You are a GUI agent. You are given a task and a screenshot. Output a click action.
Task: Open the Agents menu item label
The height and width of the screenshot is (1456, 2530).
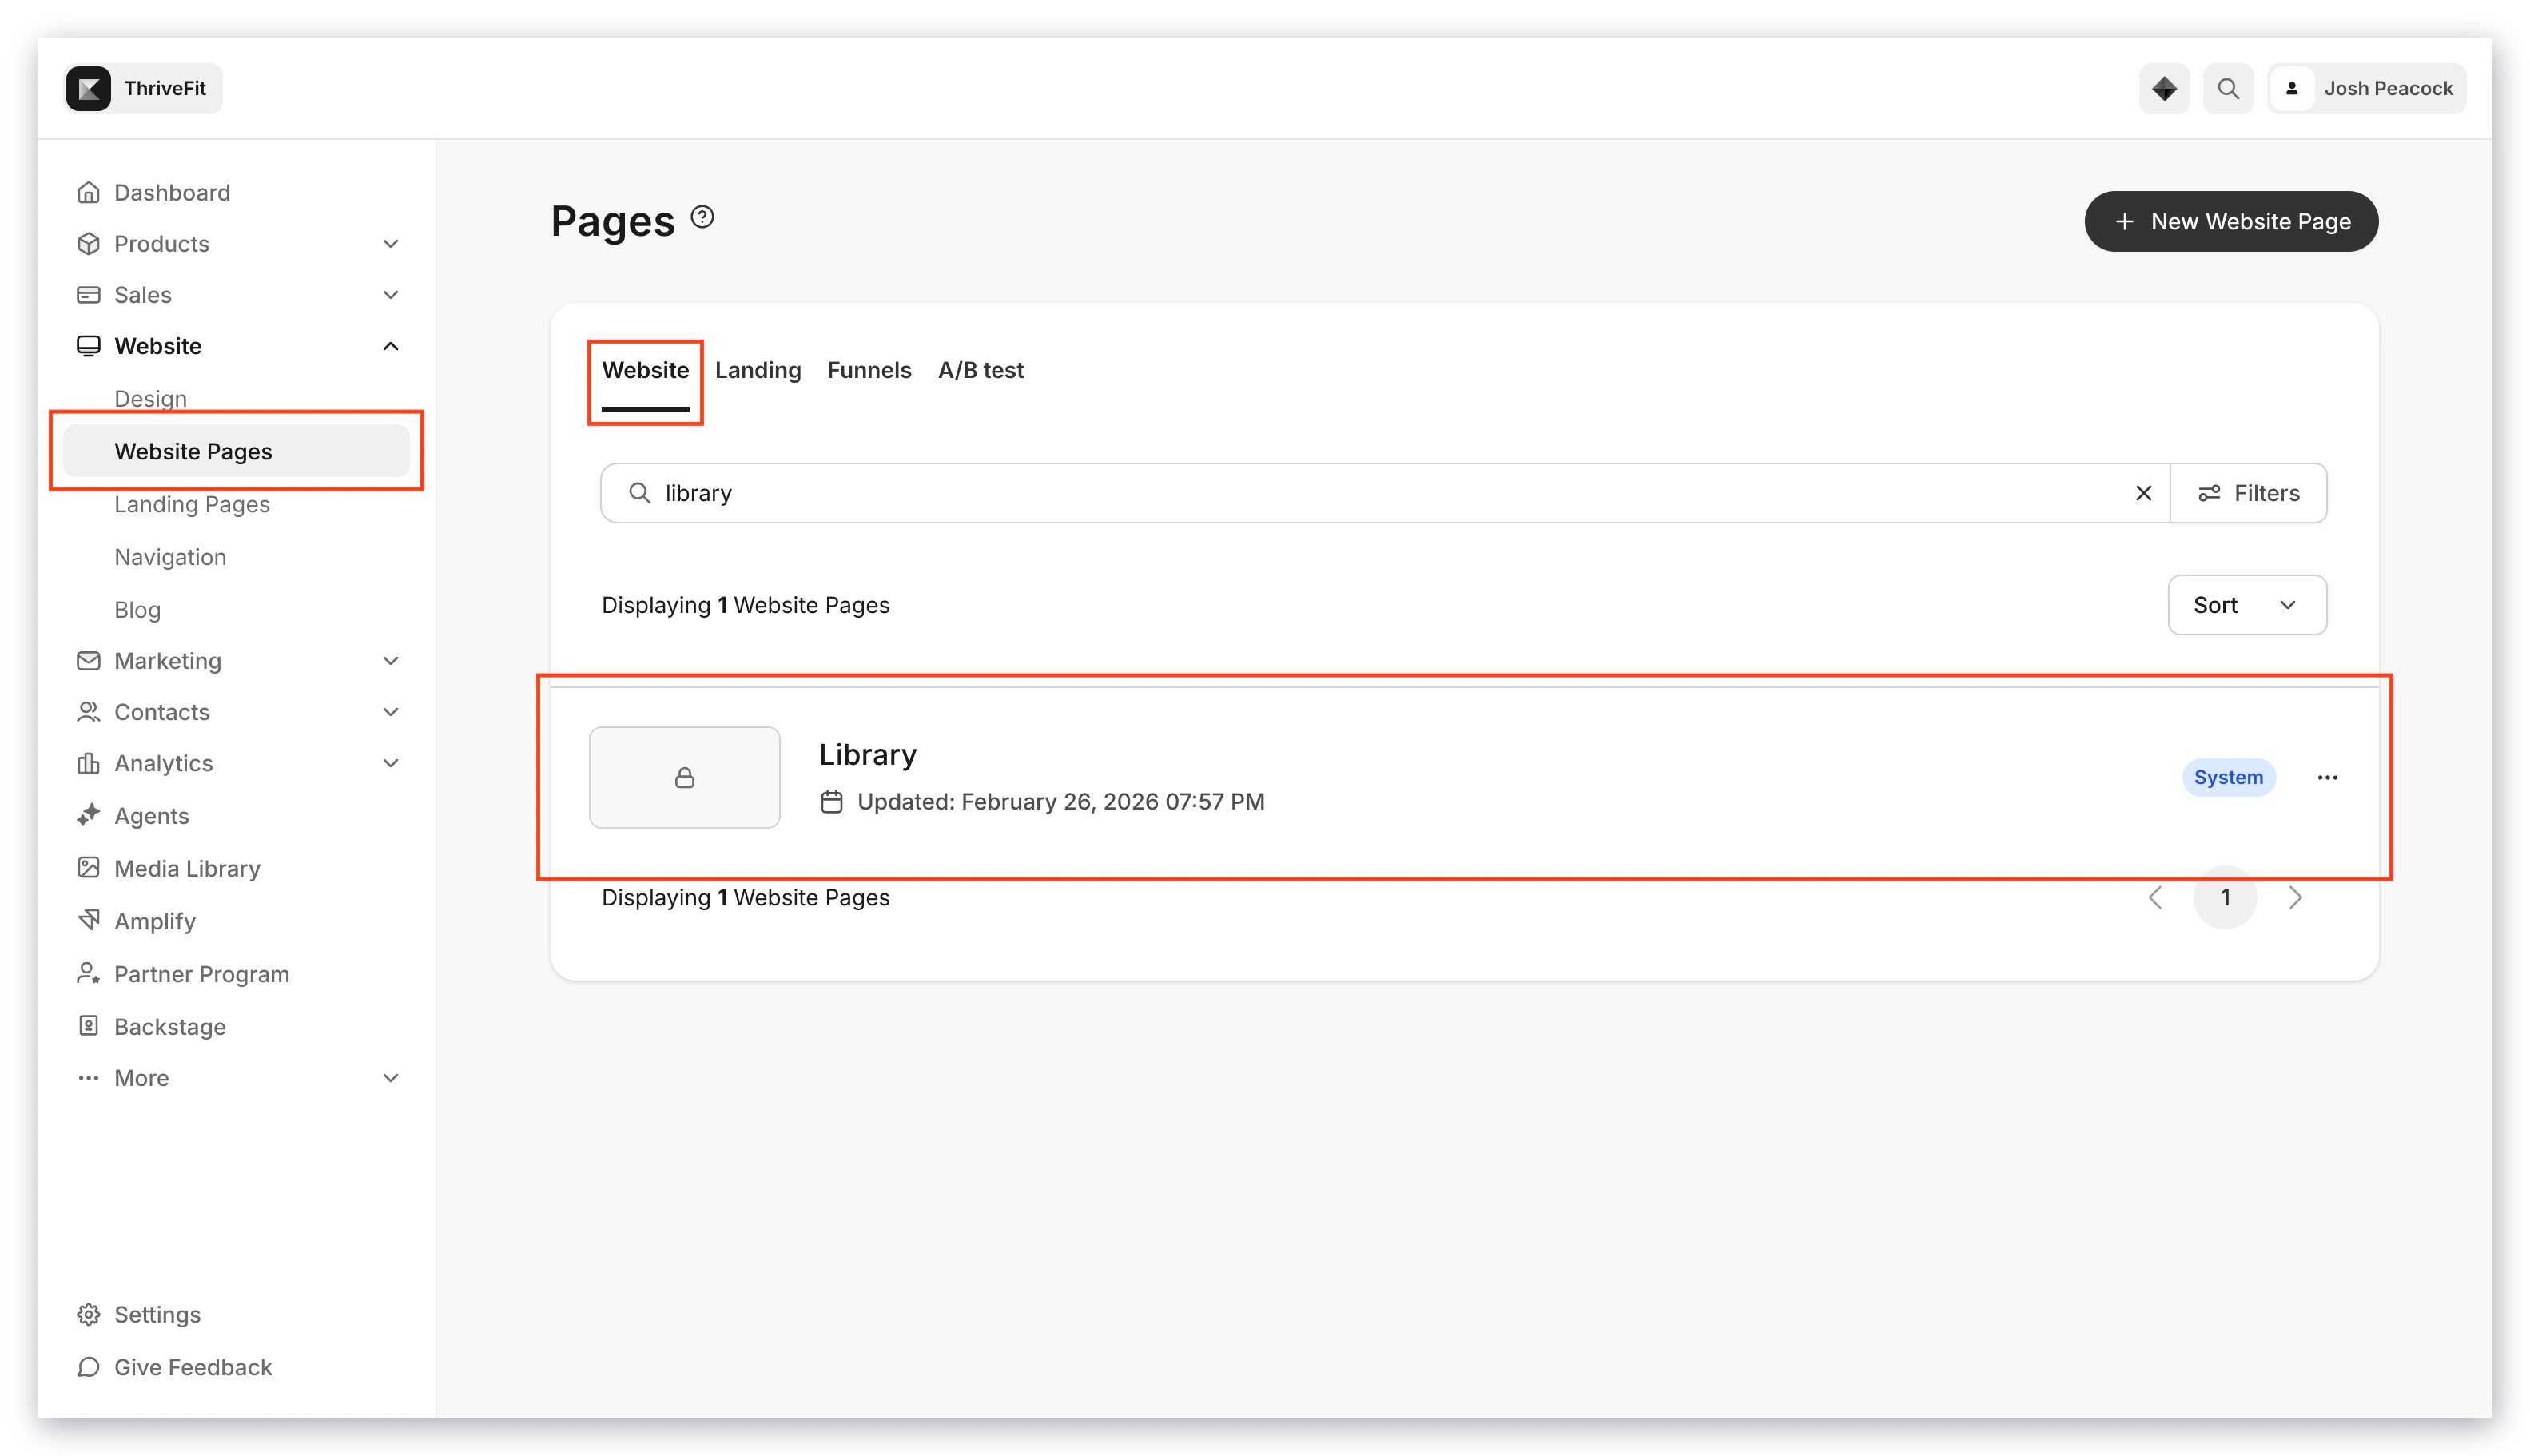[x=151, y=816]
